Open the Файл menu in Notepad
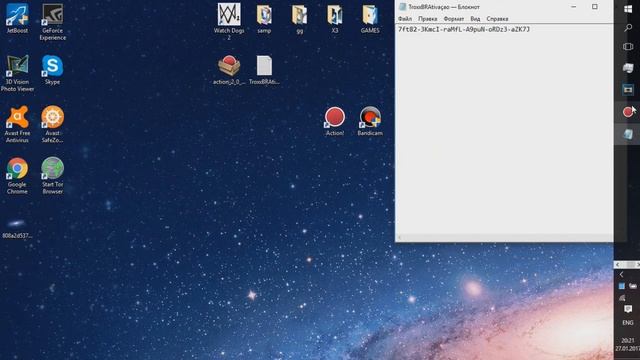This screenshot has width=640, height=360. [x=405, y=19]
